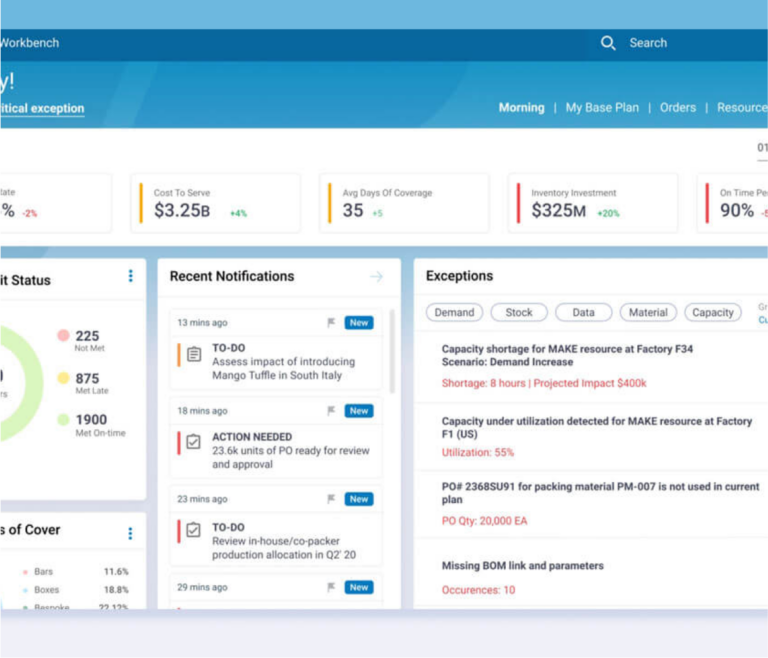Flag the 18 mins ago notification
Viewport: 768px width, 658px height.
[x=332, y=411]
